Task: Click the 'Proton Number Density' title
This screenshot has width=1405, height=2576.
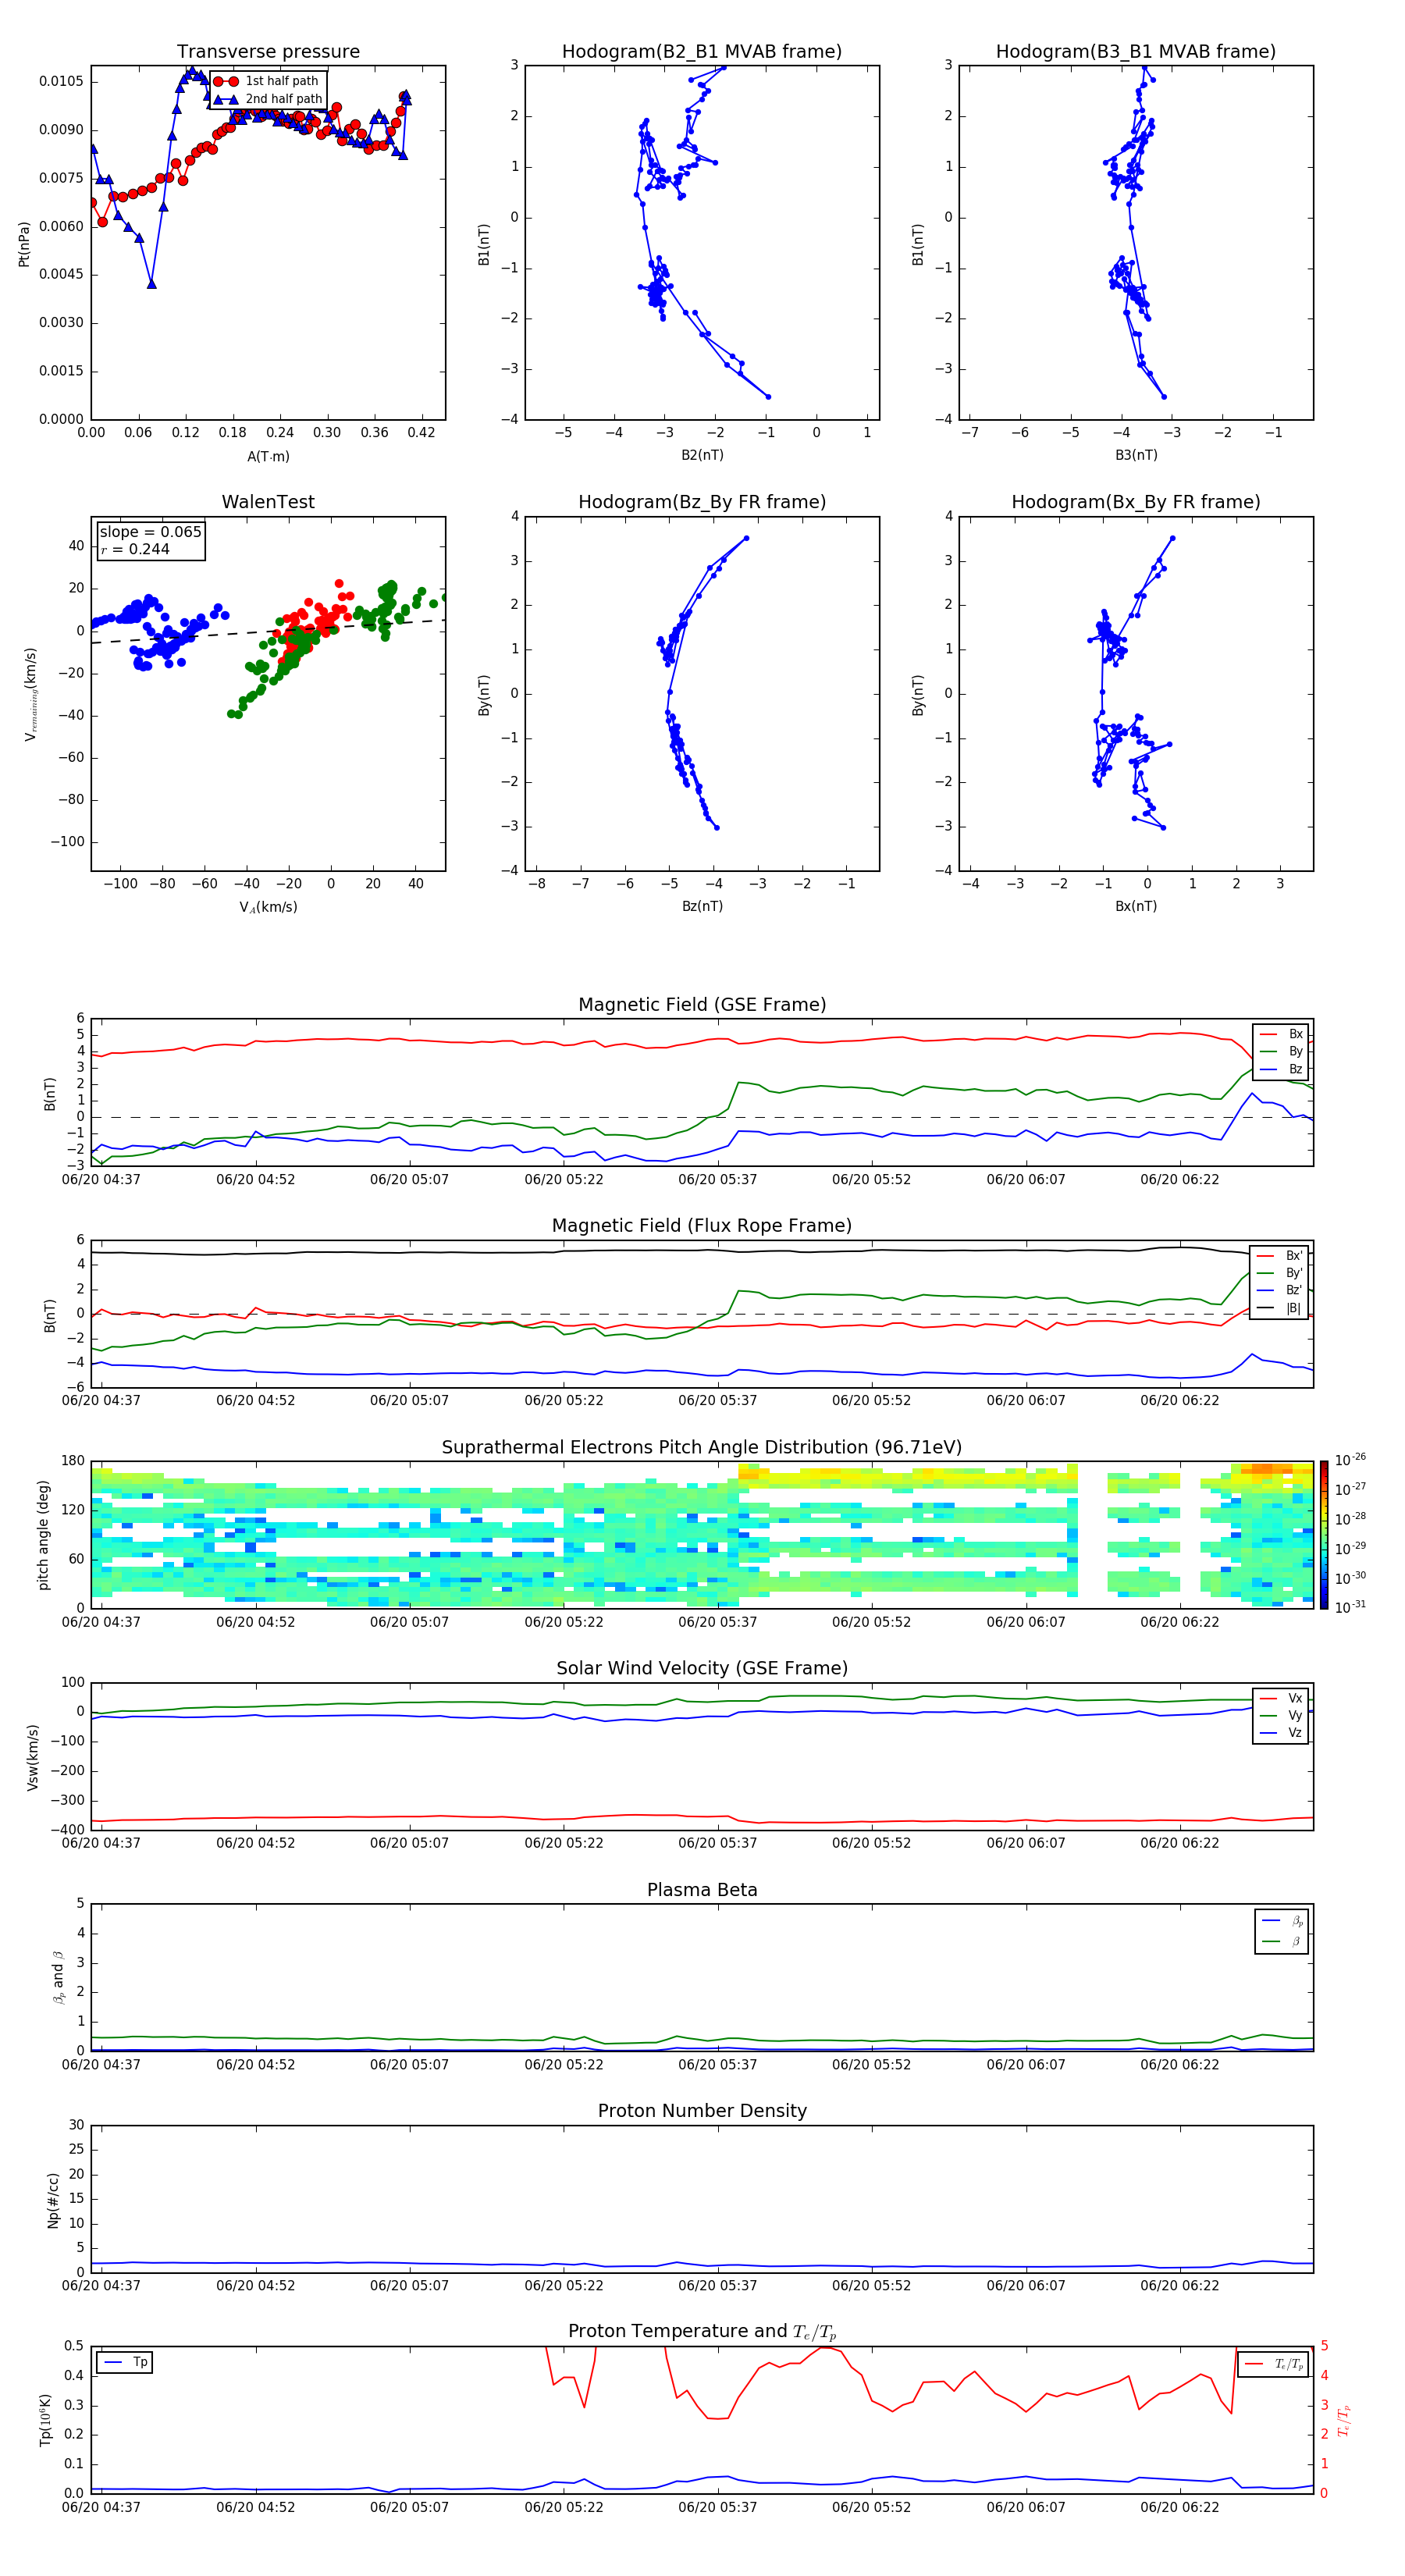Action: coord(702,2111)
